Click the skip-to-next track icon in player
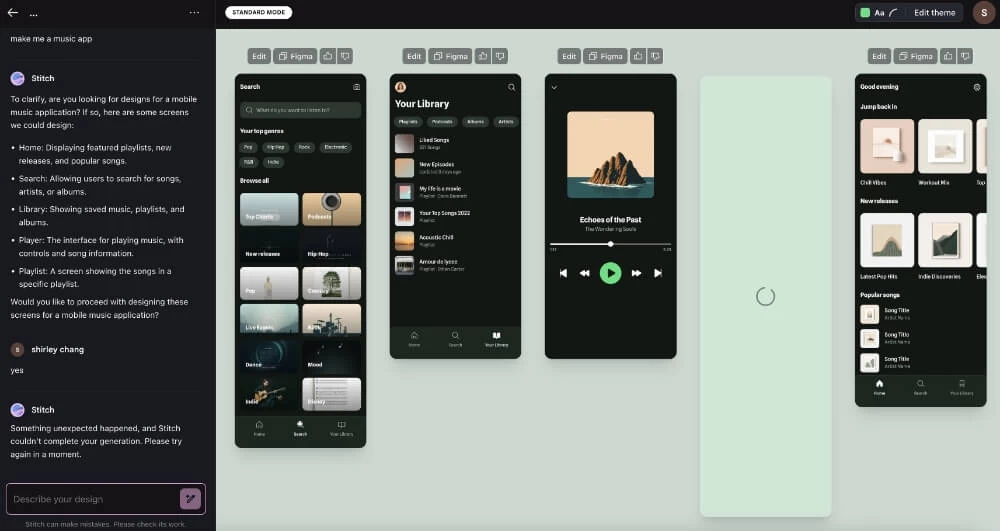1000x531 pixels. point(658,273)
